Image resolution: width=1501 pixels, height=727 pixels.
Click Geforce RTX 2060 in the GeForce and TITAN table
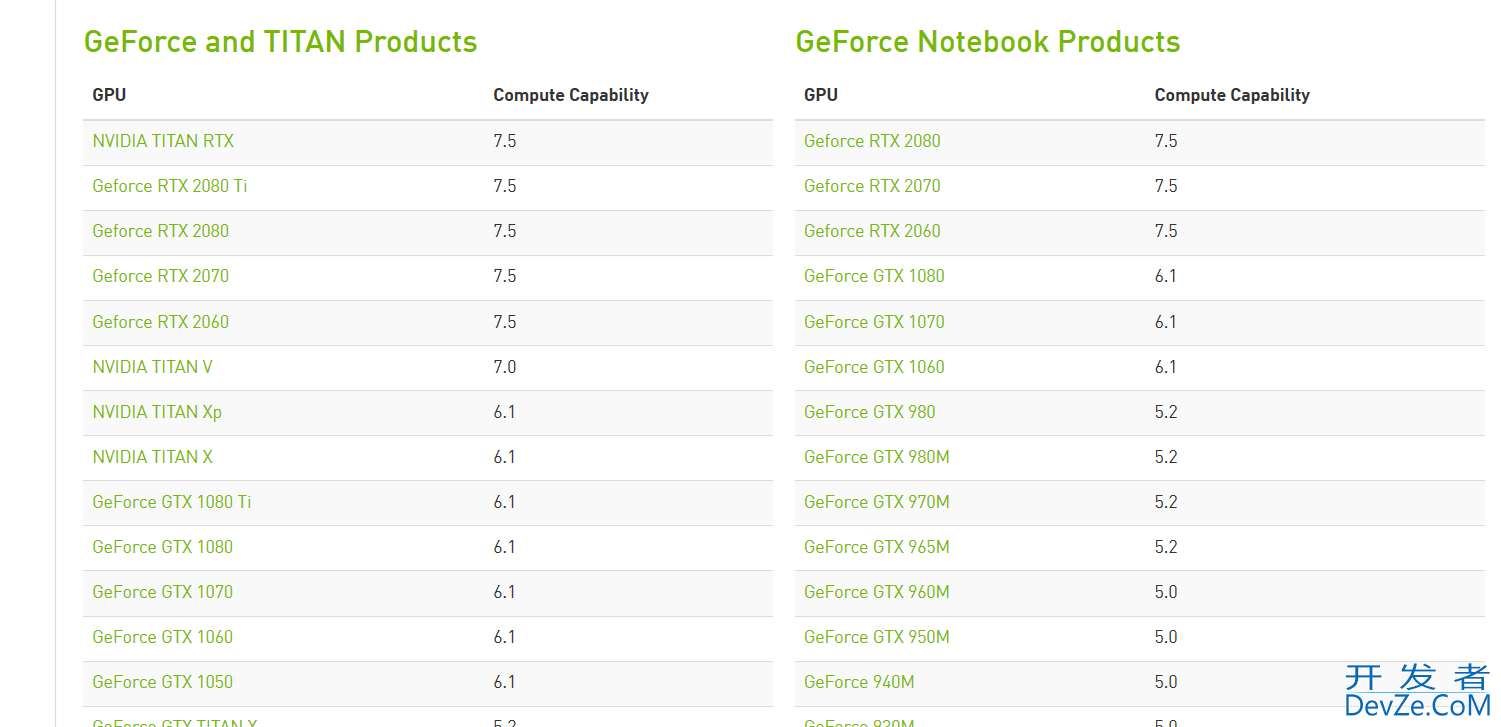tap(161, 322)
